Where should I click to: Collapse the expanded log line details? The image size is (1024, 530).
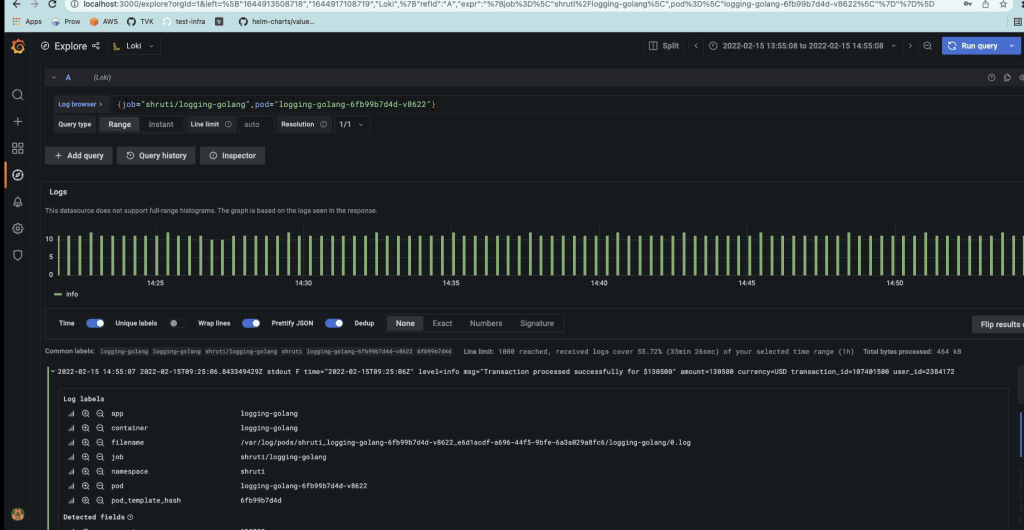53,371
